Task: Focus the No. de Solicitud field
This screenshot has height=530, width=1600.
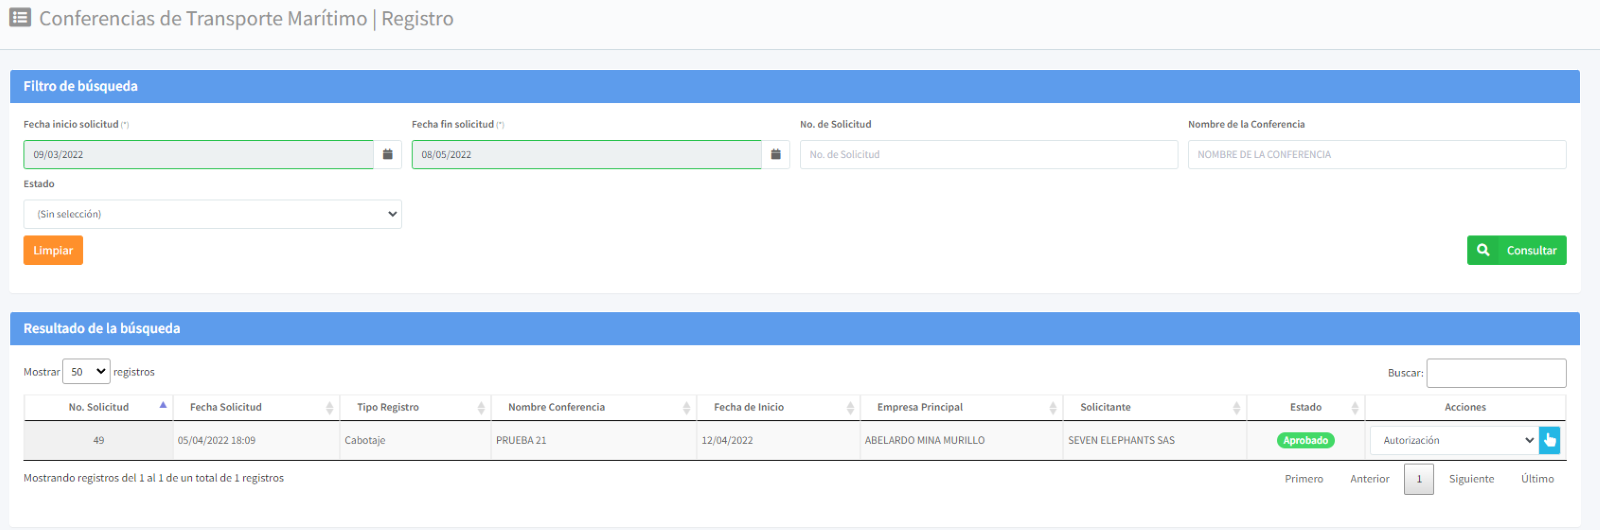Action: 988,154
